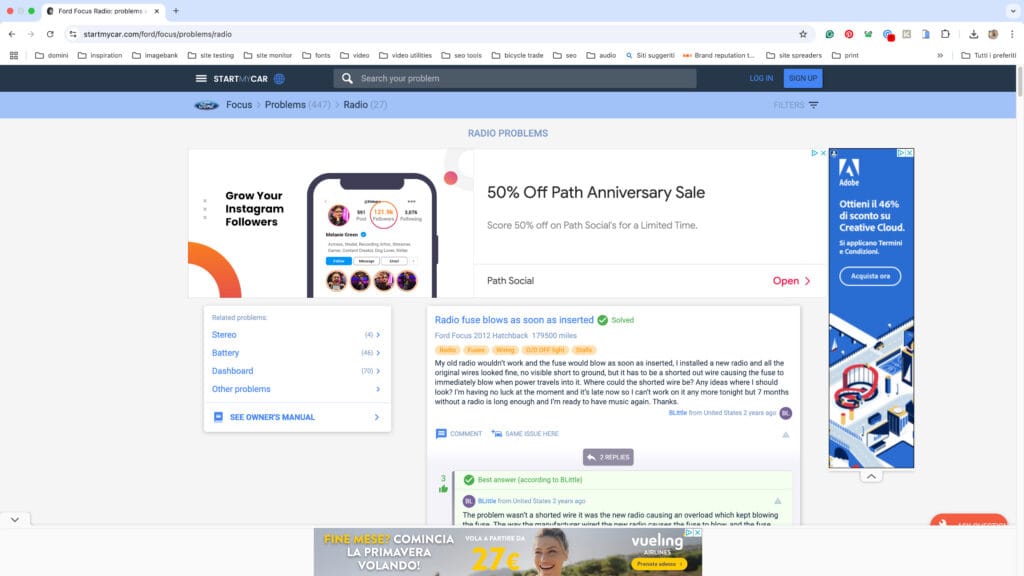The height and width of the screenshot is (576, 1024).
Task: Go to Problems in the breadcrumb
Action: click(x=285, y=105)
